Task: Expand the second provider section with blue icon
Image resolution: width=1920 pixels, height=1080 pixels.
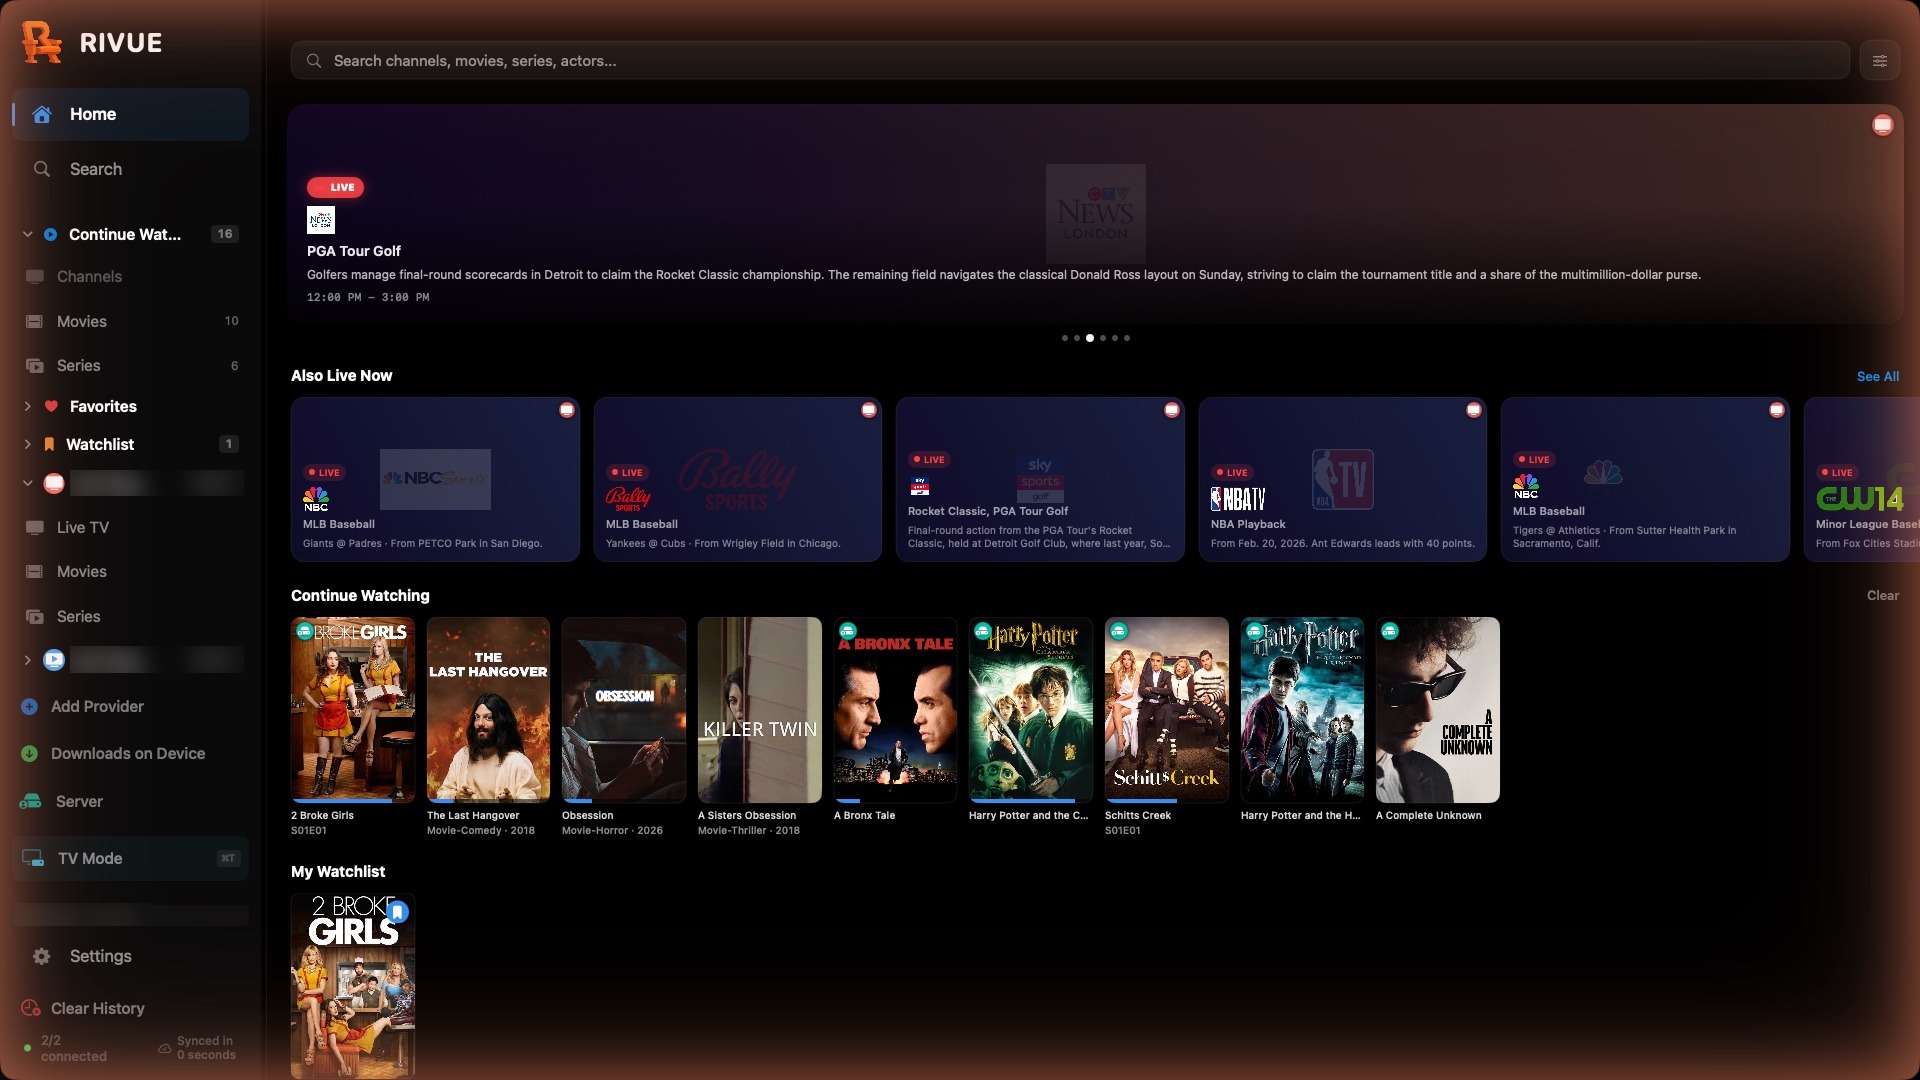Action: tap(28, 660)
